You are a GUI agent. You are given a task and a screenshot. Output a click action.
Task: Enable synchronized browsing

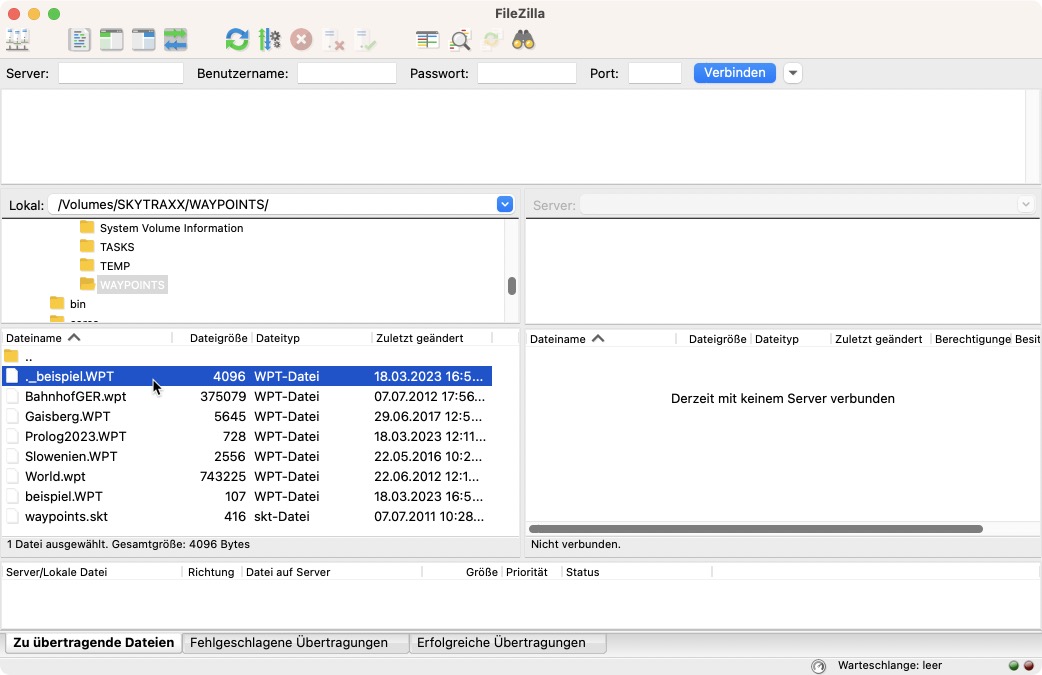click(490, 39)
